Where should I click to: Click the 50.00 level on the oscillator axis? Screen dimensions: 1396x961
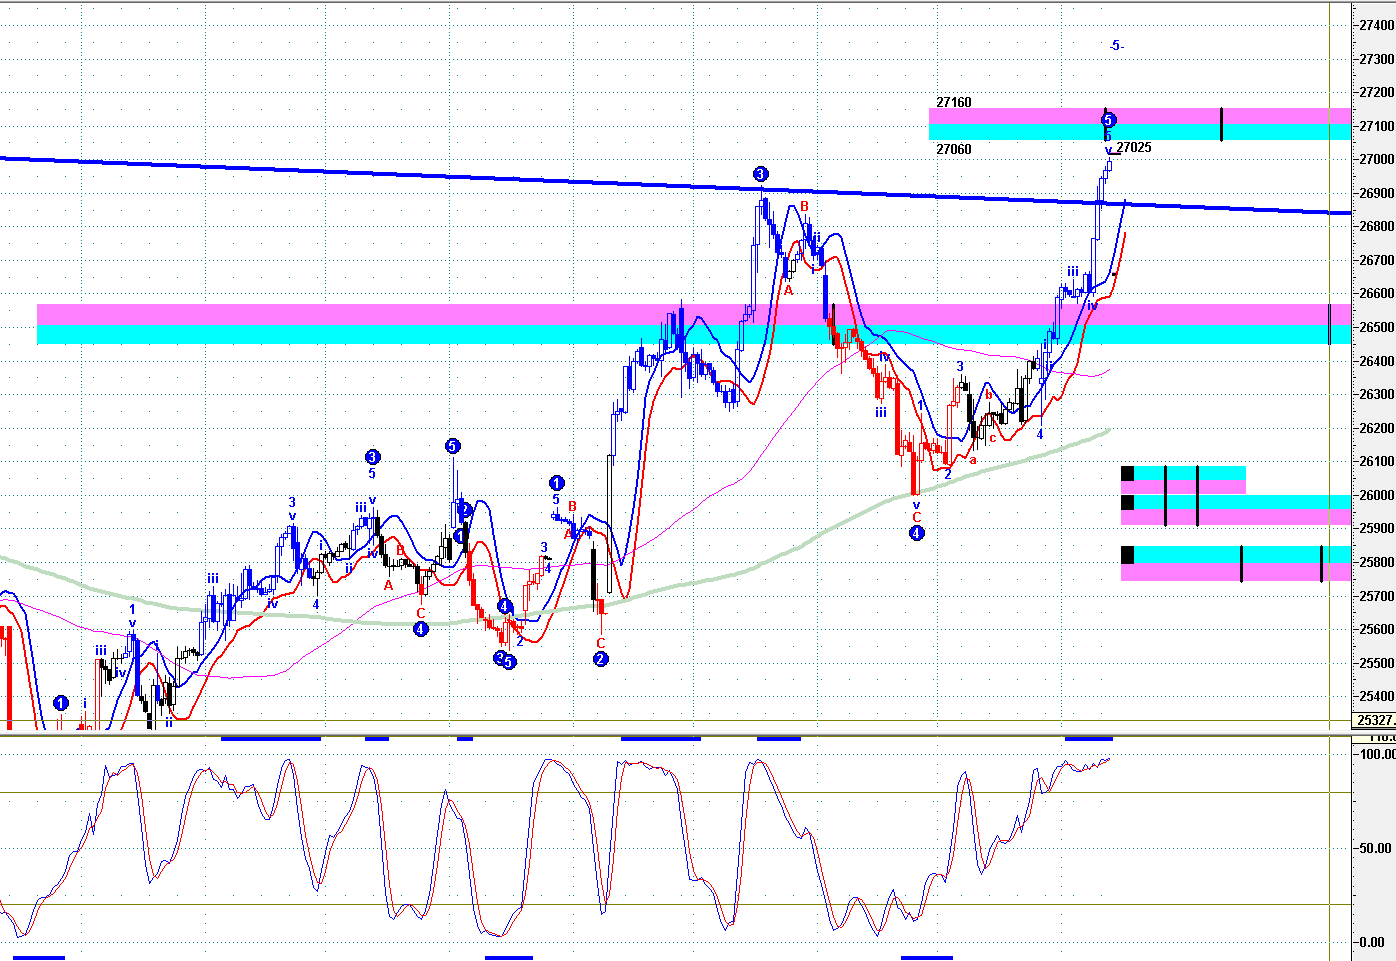(1377, 848)
